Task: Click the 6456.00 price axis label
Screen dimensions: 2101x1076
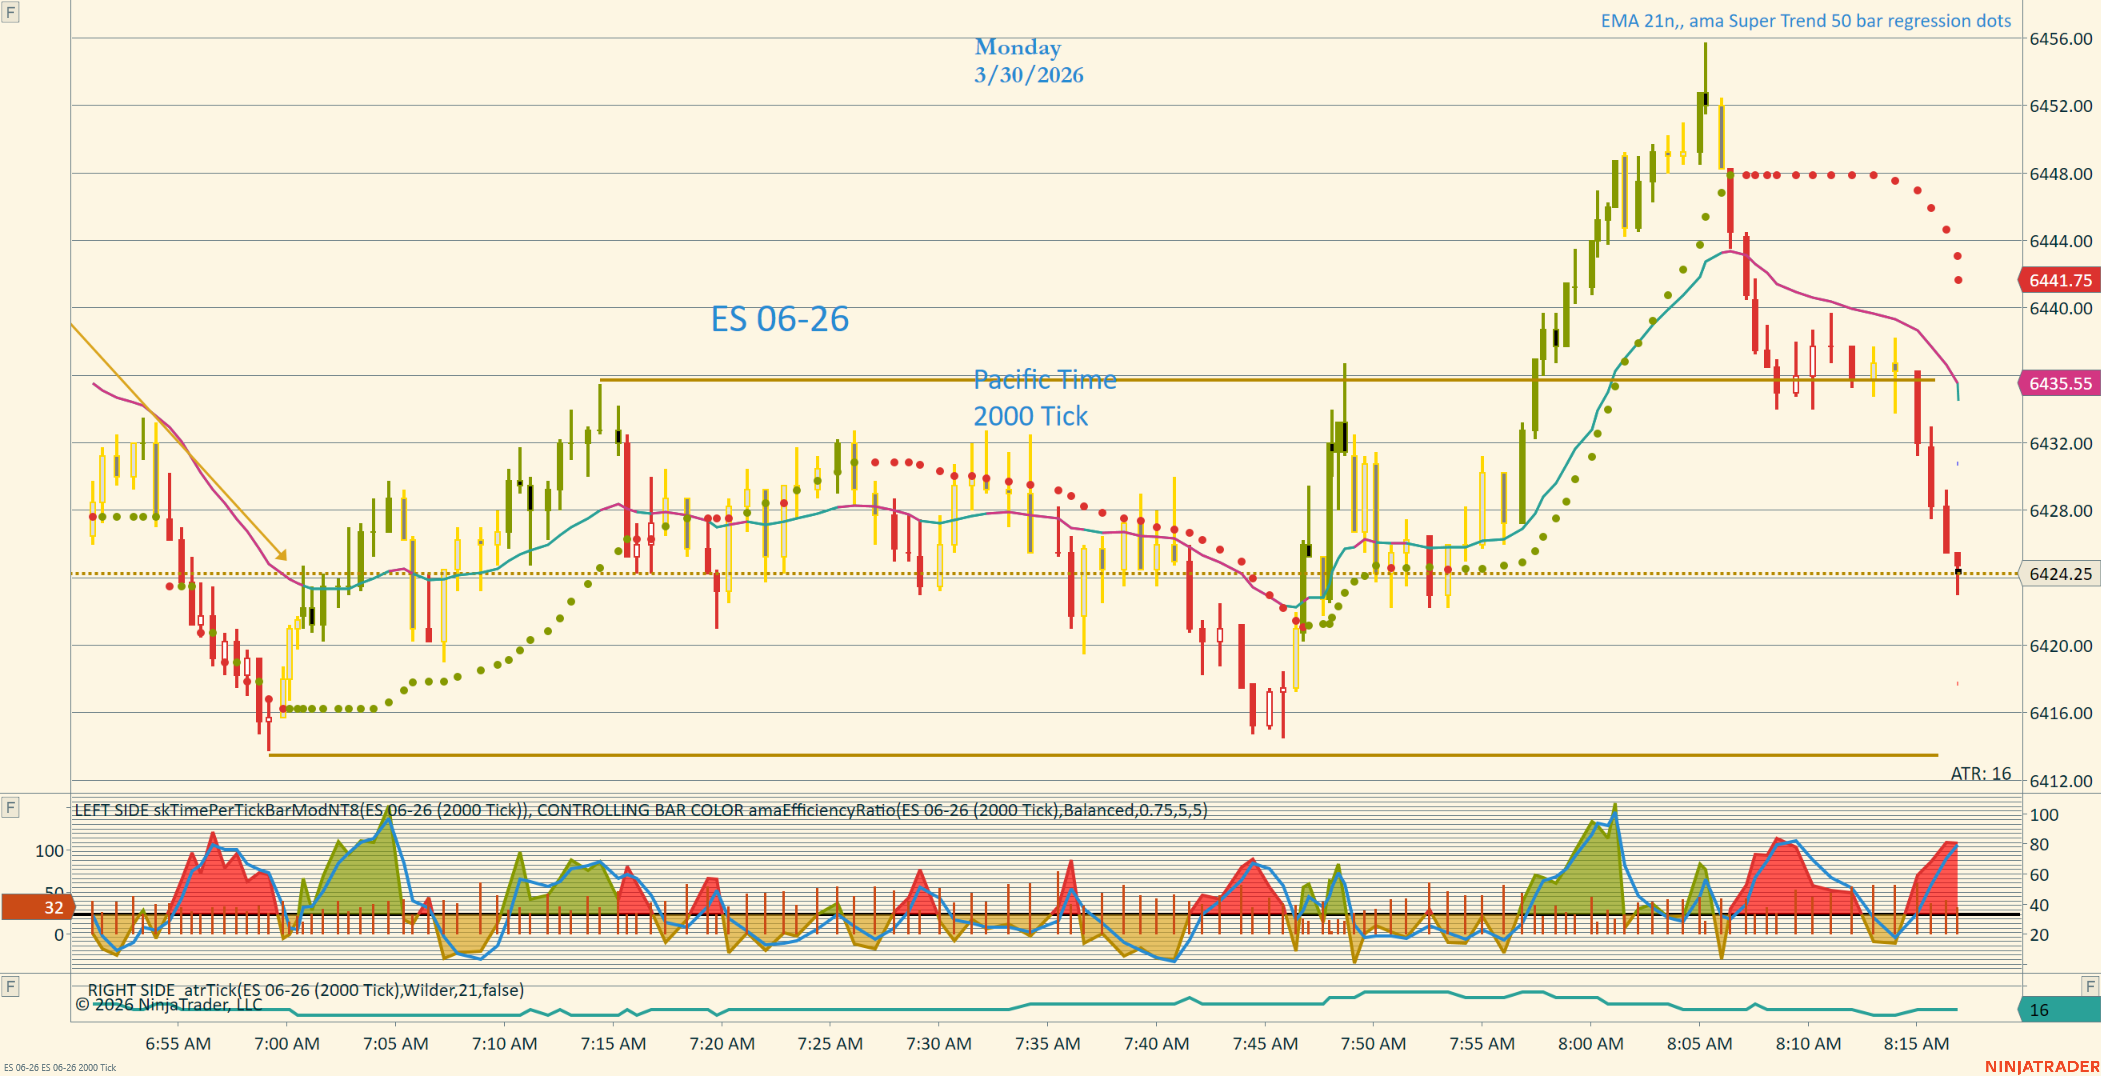Action: click(2061, 39)
